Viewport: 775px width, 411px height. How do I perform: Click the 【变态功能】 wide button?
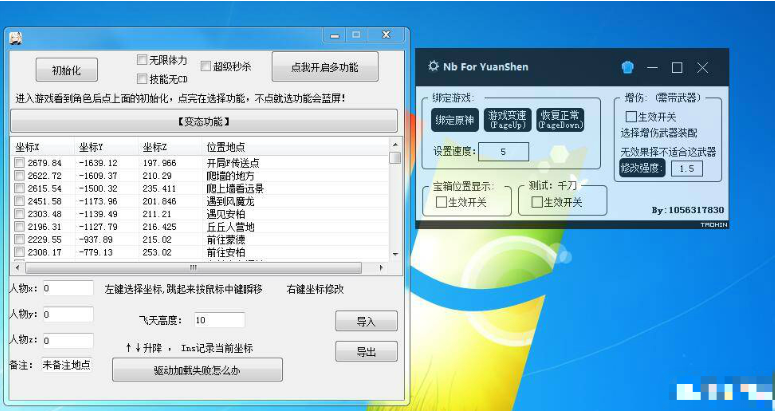[x=204, y=121]
